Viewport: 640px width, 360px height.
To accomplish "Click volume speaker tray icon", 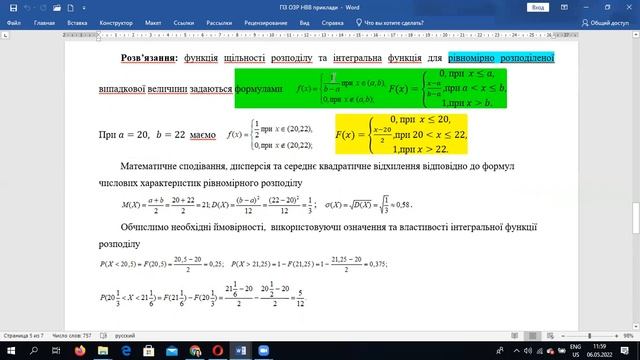I will 527,351.
